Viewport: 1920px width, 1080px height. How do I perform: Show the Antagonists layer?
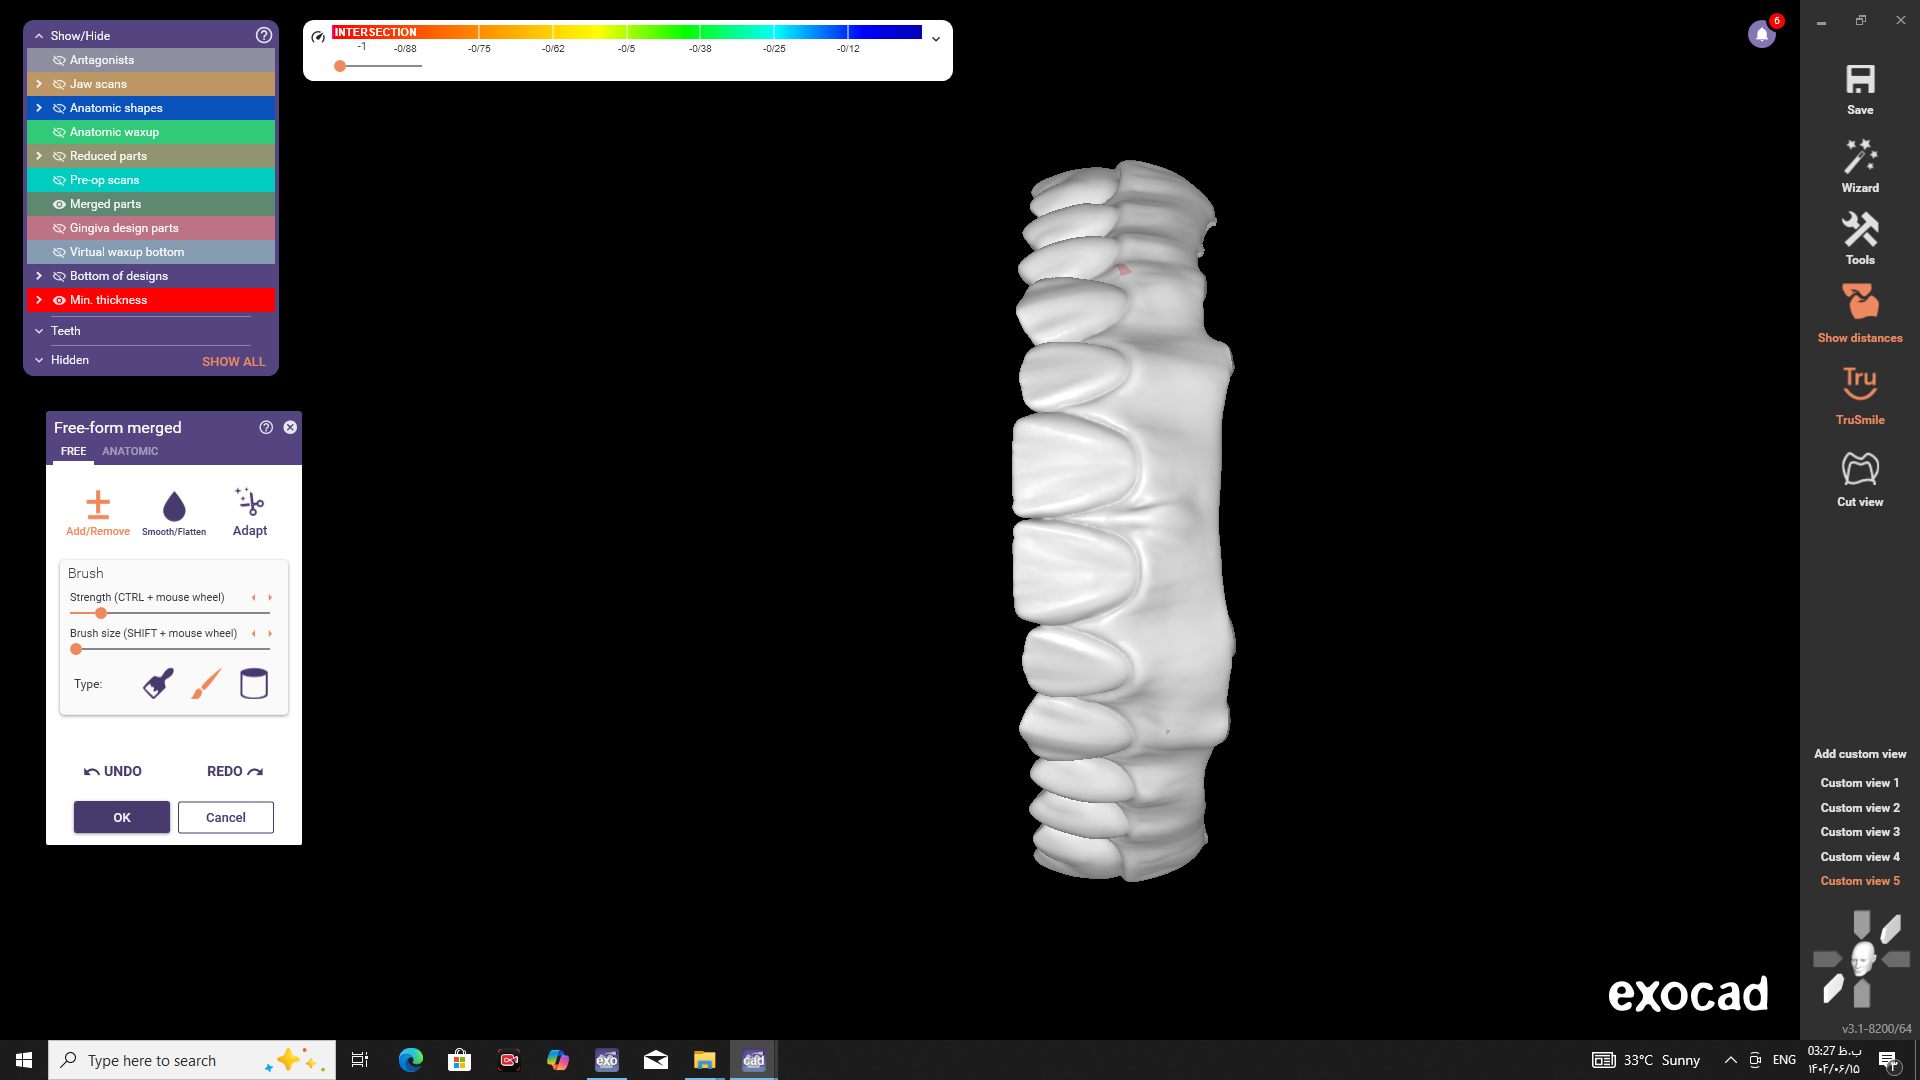59,60
